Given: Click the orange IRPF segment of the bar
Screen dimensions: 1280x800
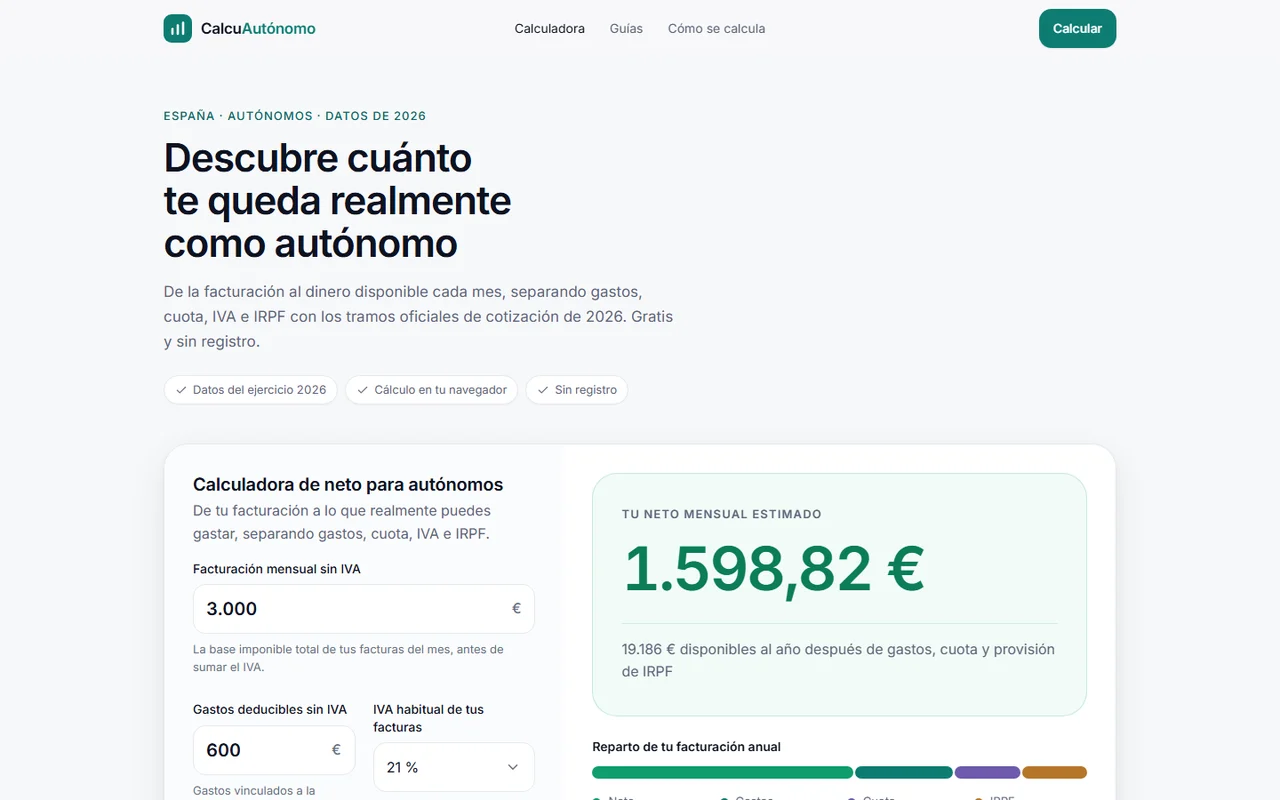Looking at the screenshot, I should tap(1054, 772).
